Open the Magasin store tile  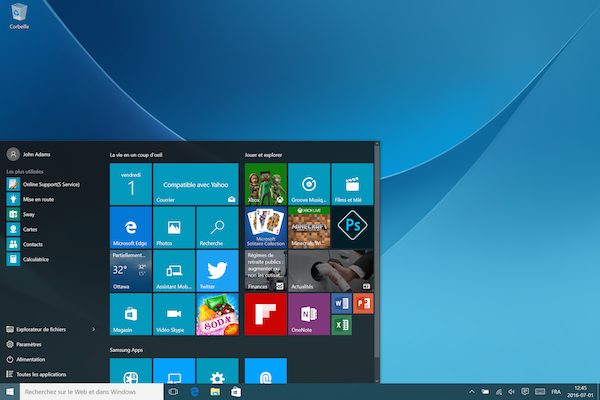point(130,314)
